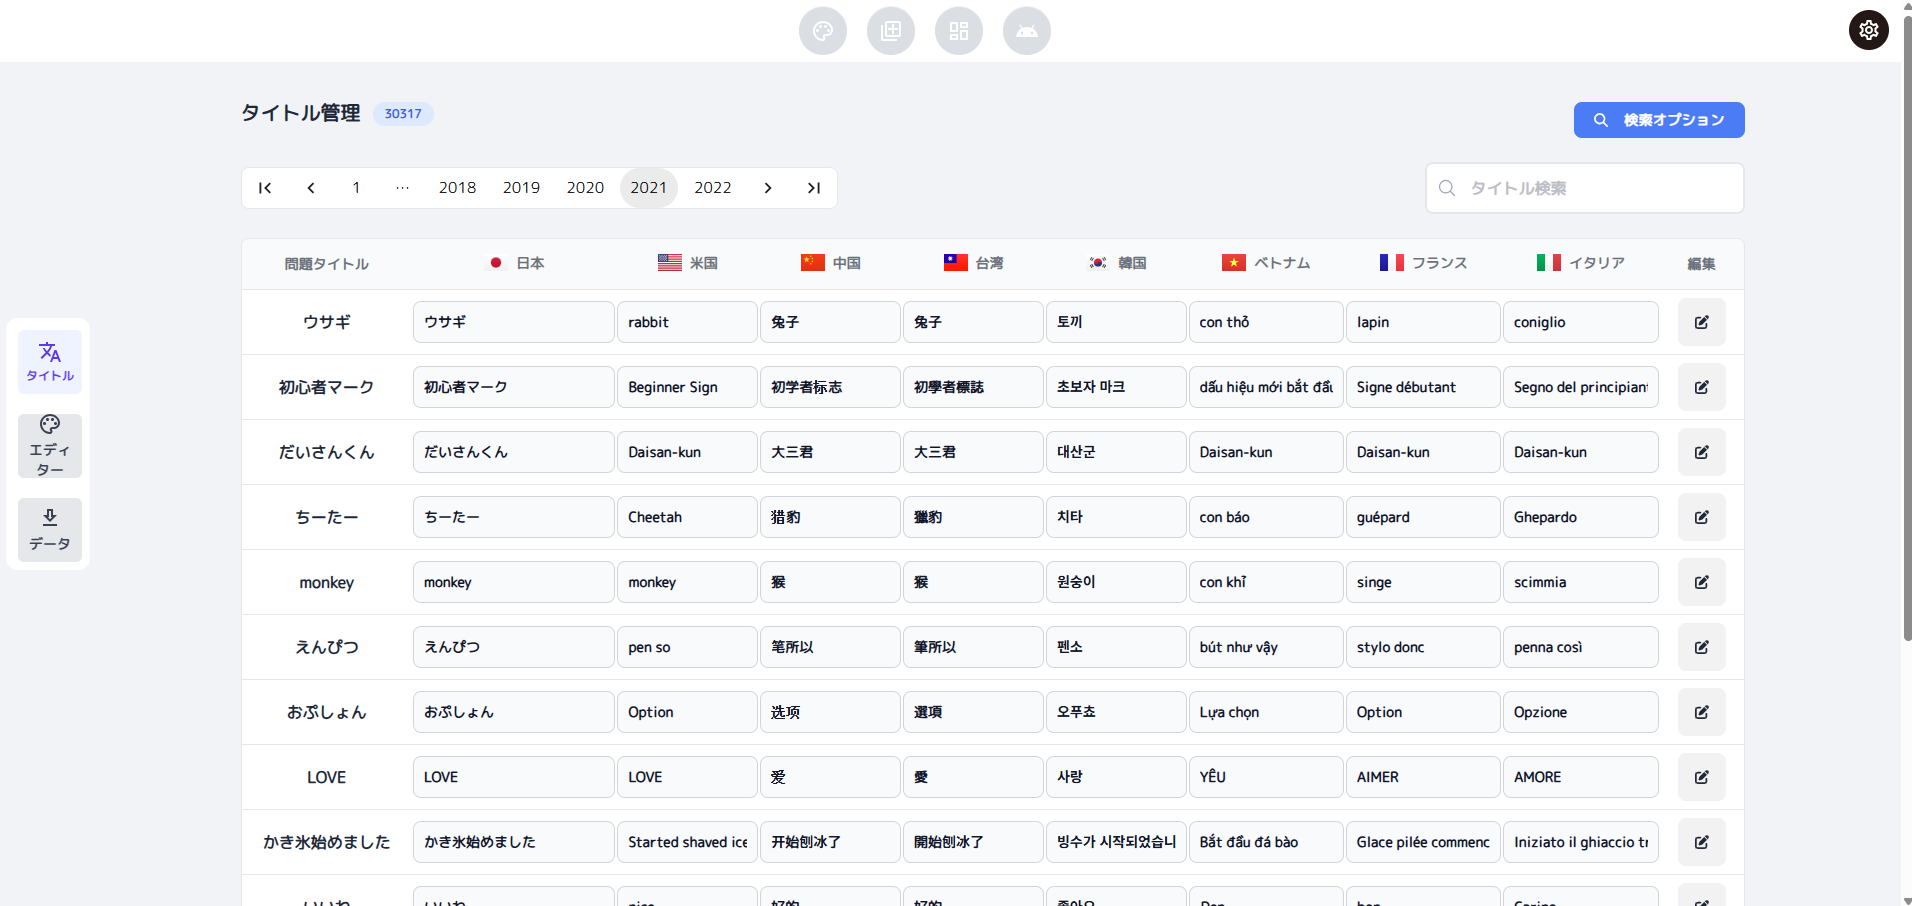Edit the だいさんくん row
The width and height of the screenshot is (1912, 906).
[x=1701, y=452]
